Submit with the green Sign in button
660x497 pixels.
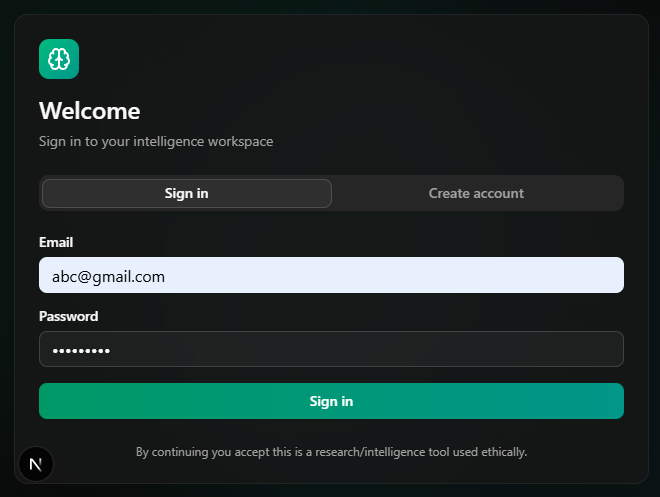(331, 401)
